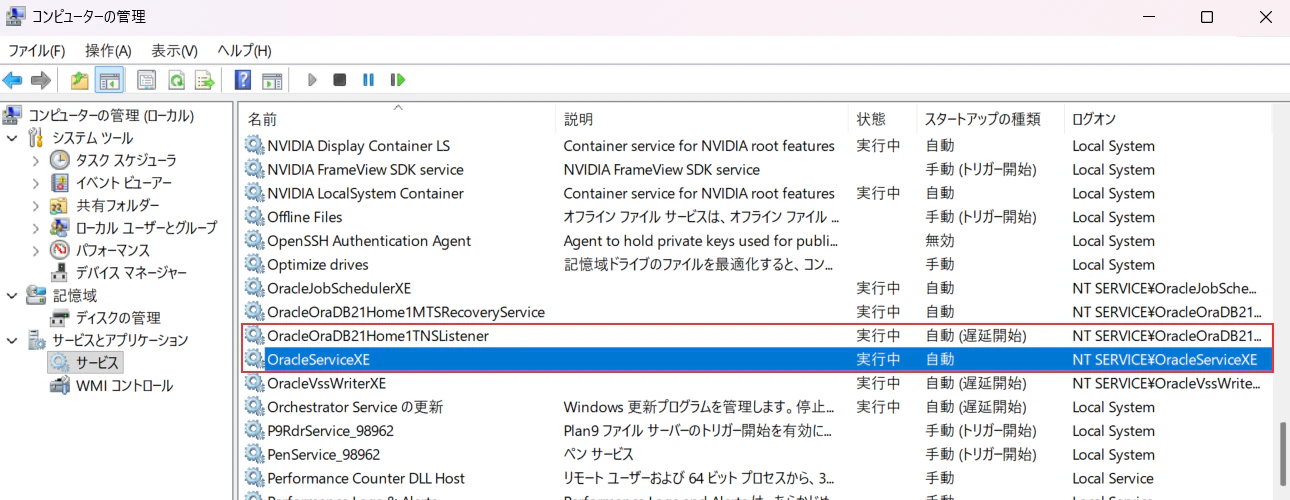This screenshot has height=500, width=1290.
Task: Select the OracleServiceXE service row
Action: 758,360
